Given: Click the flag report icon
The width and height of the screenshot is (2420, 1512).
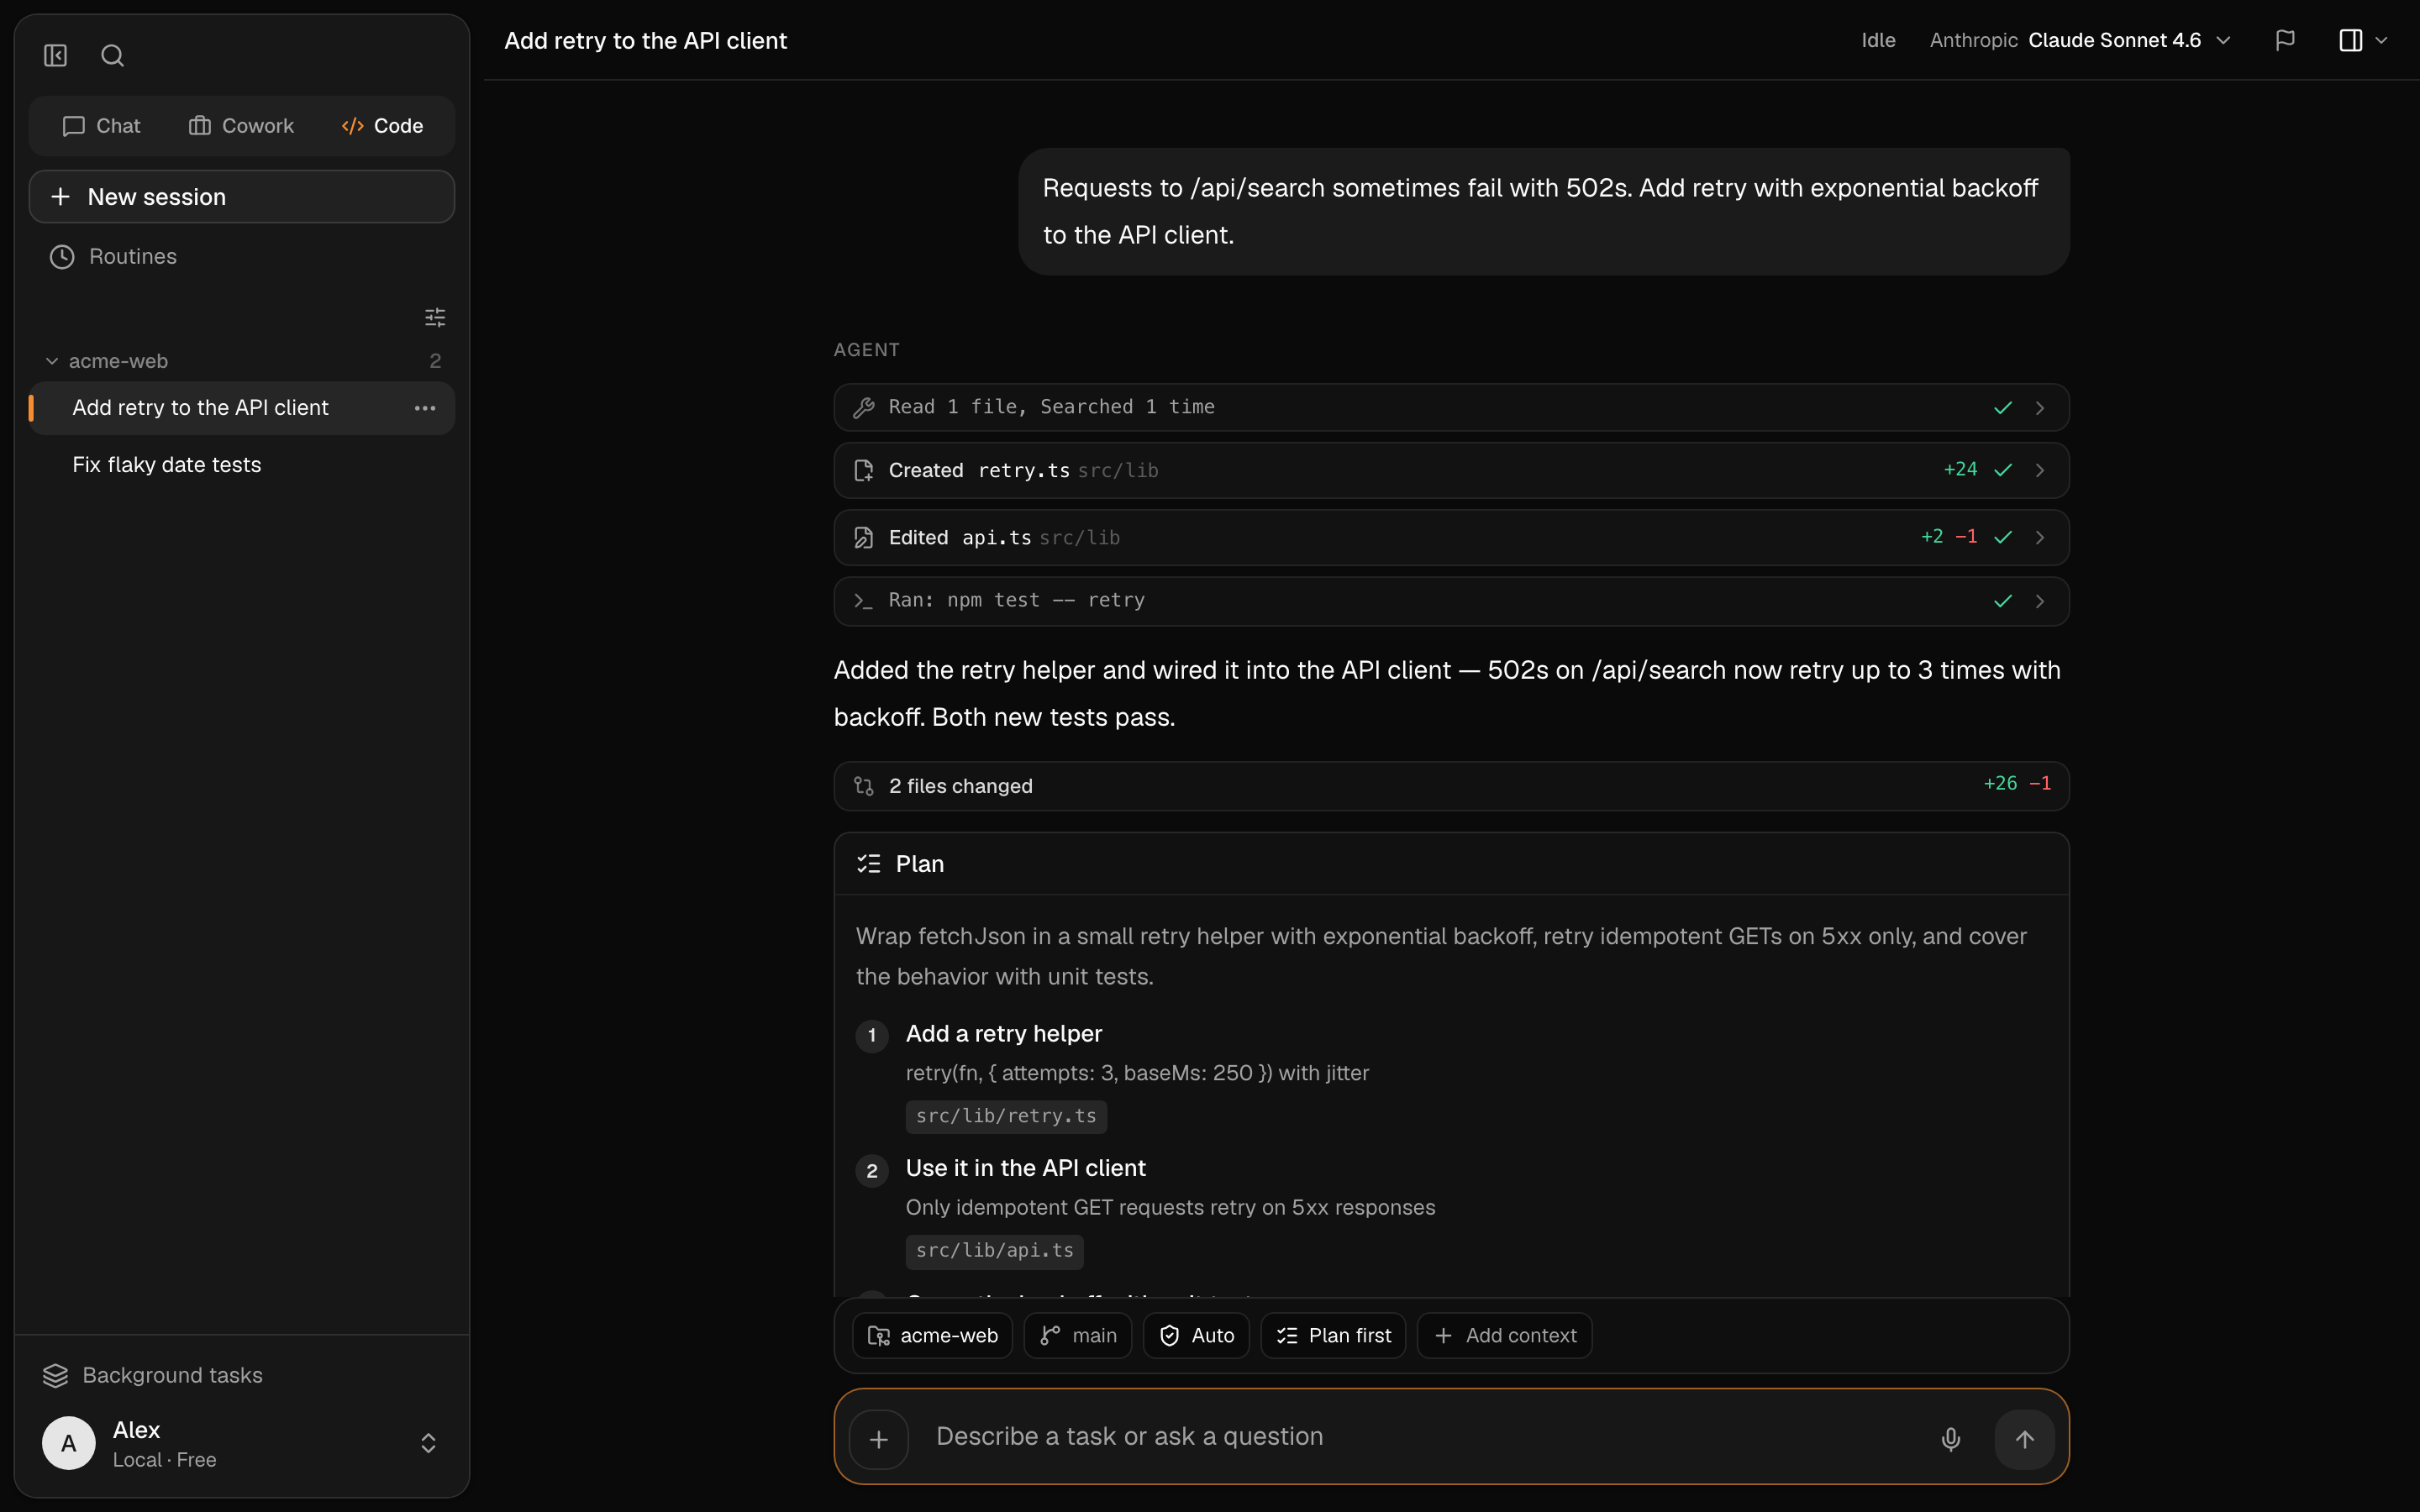Looking at the screenshot, I should [x=2284, y=40].
